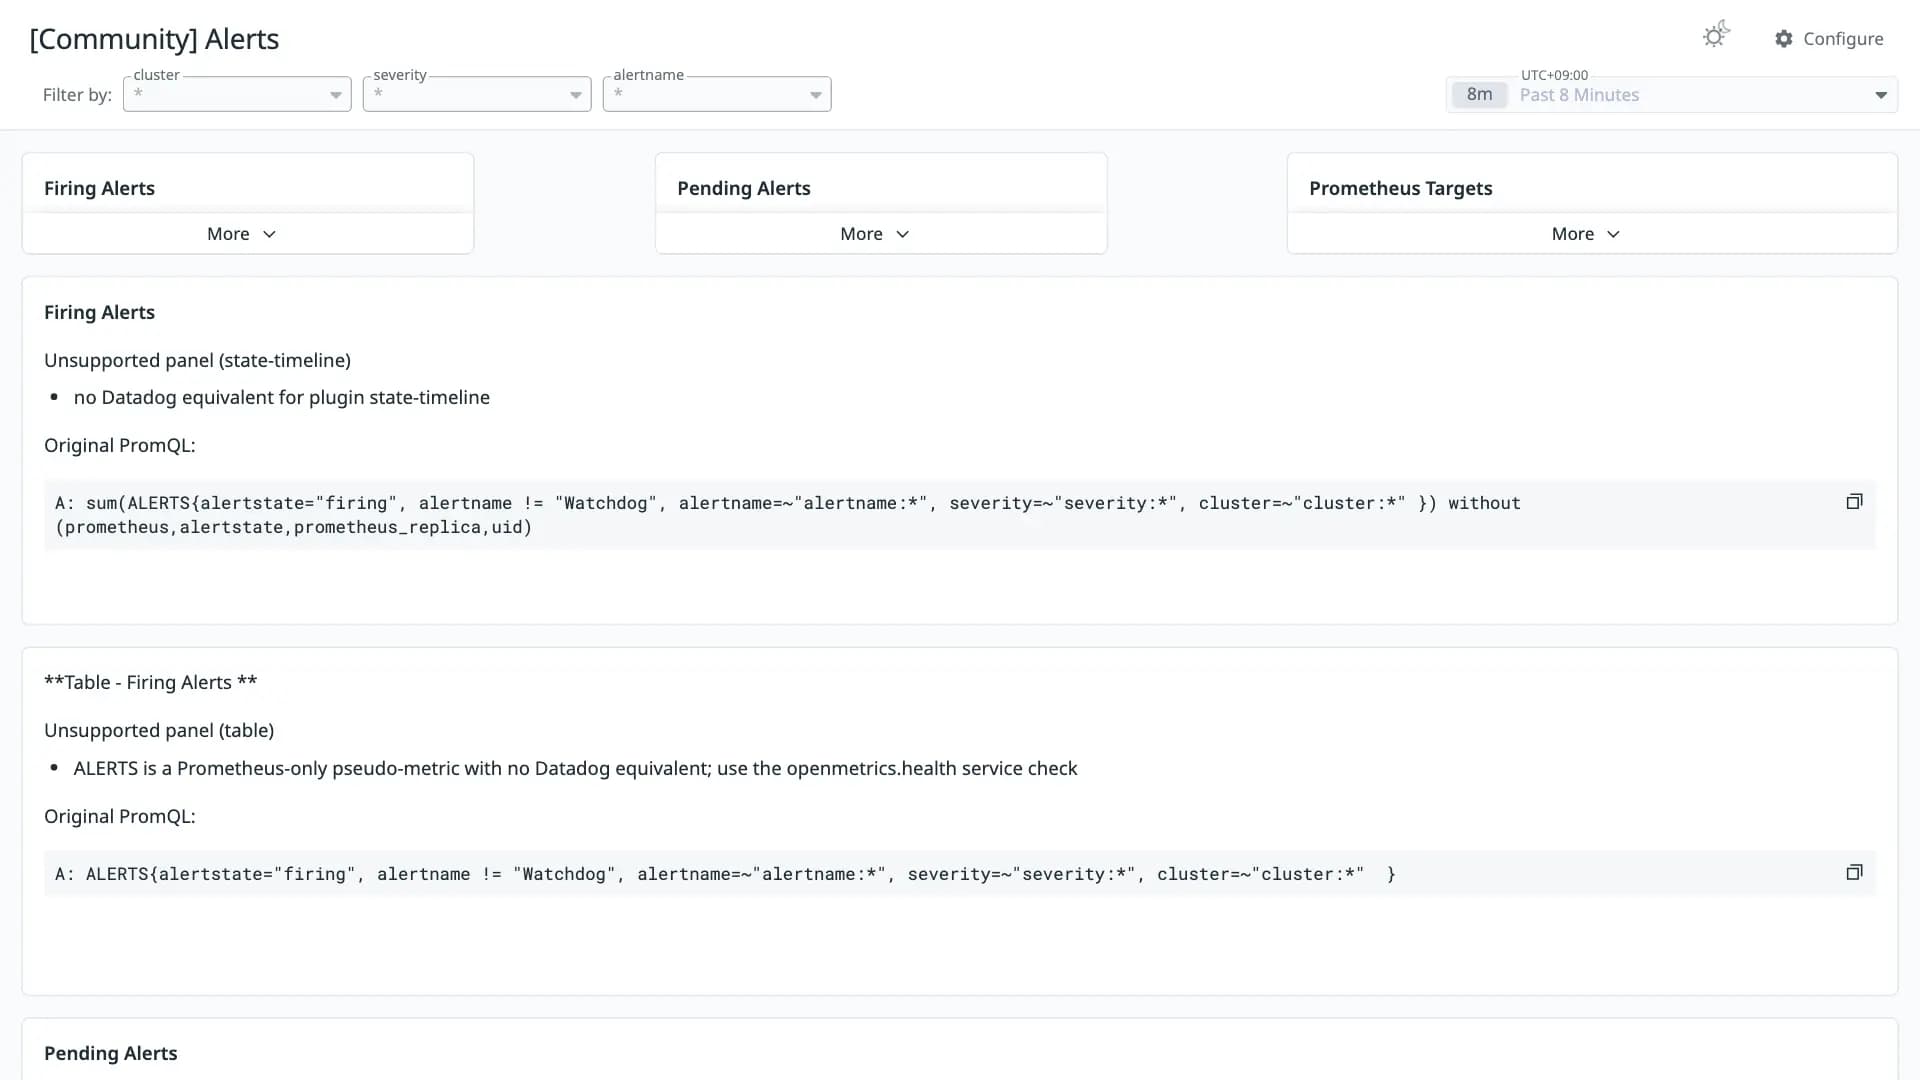Click the [Community] Alerts dashboard title
Viewport: 1920px width, 1080px height.
pyautogui.click(x=154, y=39)
